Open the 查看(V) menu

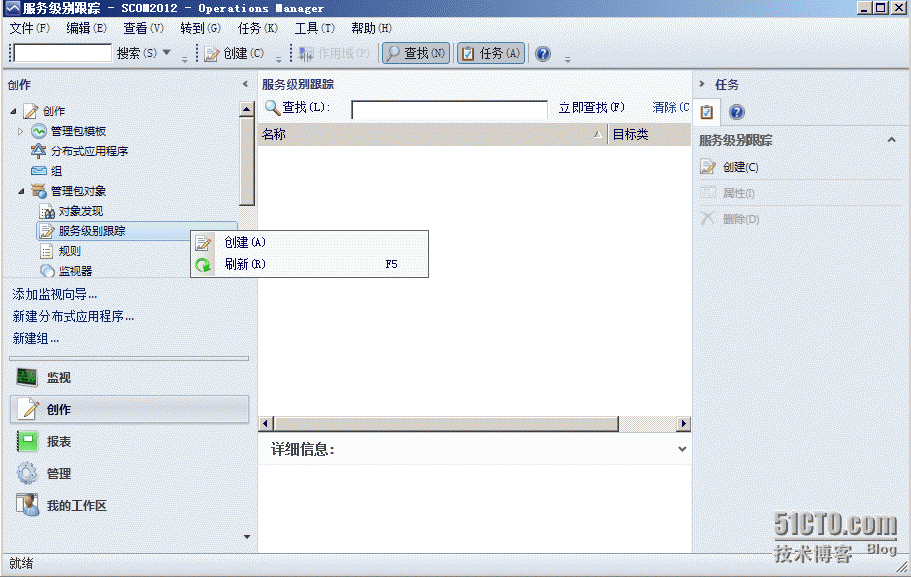pos(144,28)
